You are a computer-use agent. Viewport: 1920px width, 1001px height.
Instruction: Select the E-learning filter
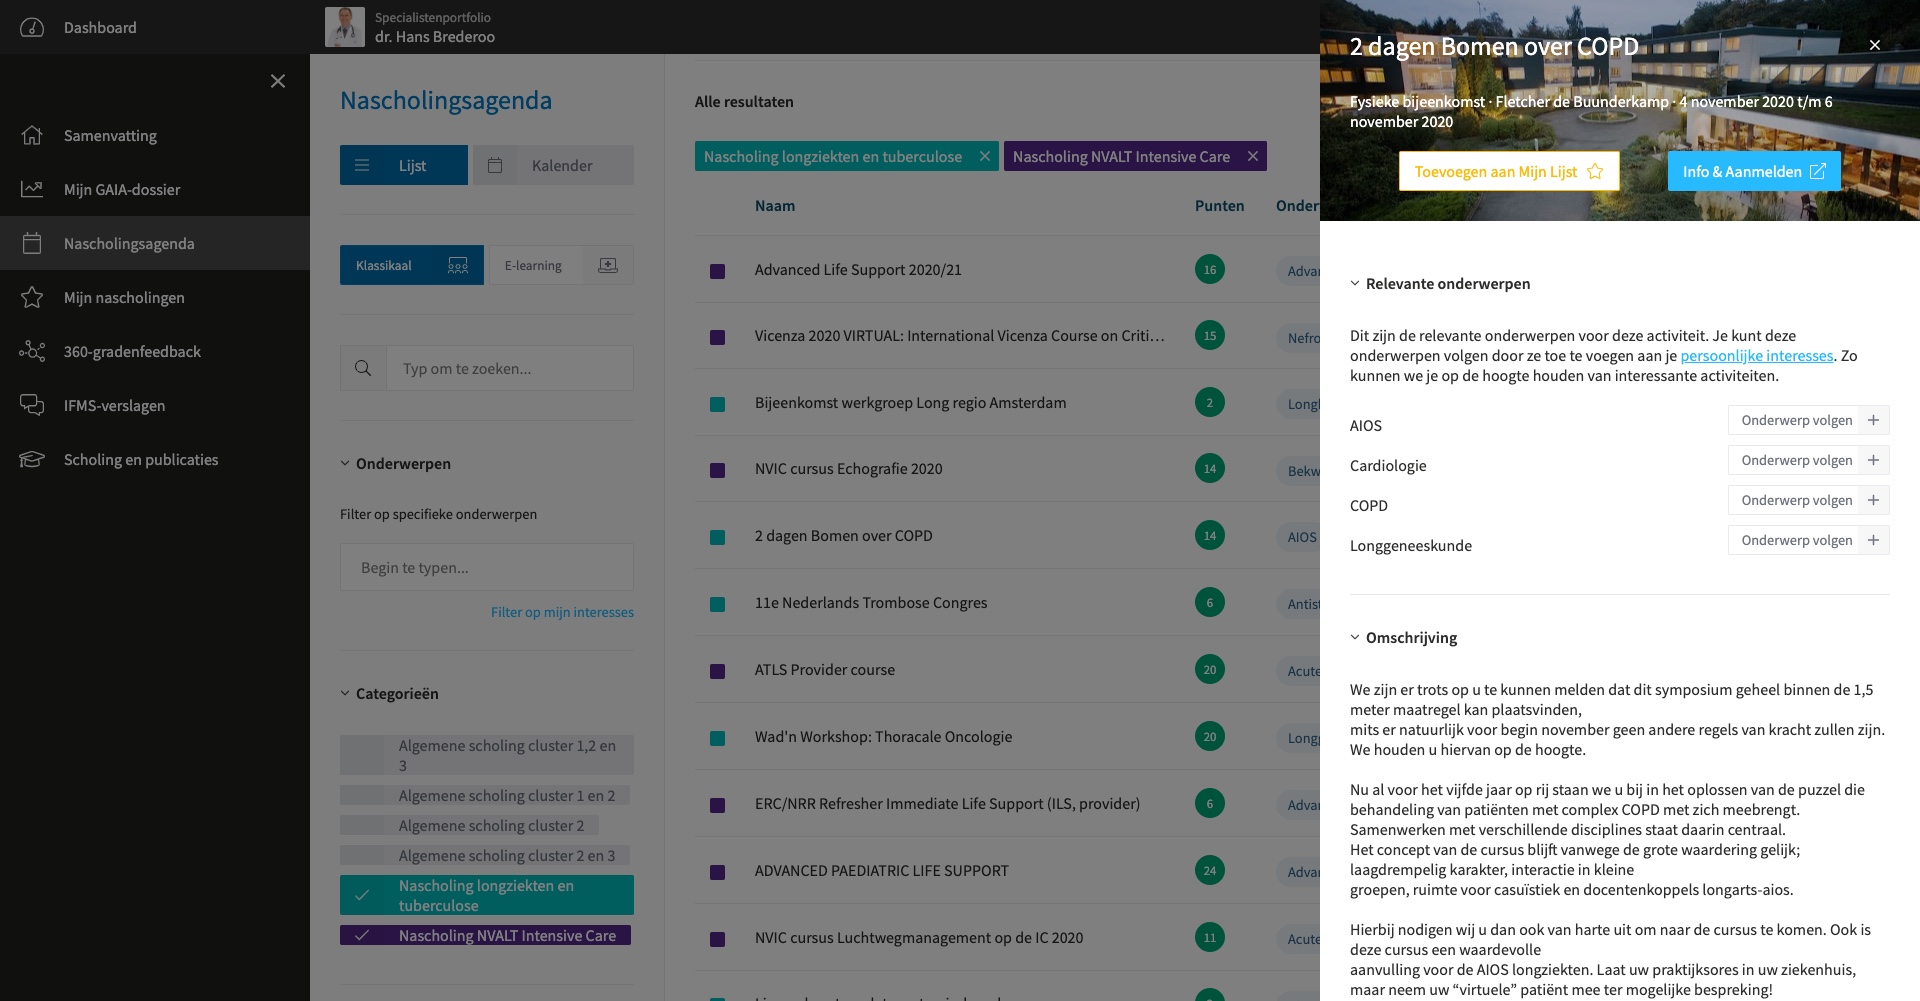[x=561, y=265]
